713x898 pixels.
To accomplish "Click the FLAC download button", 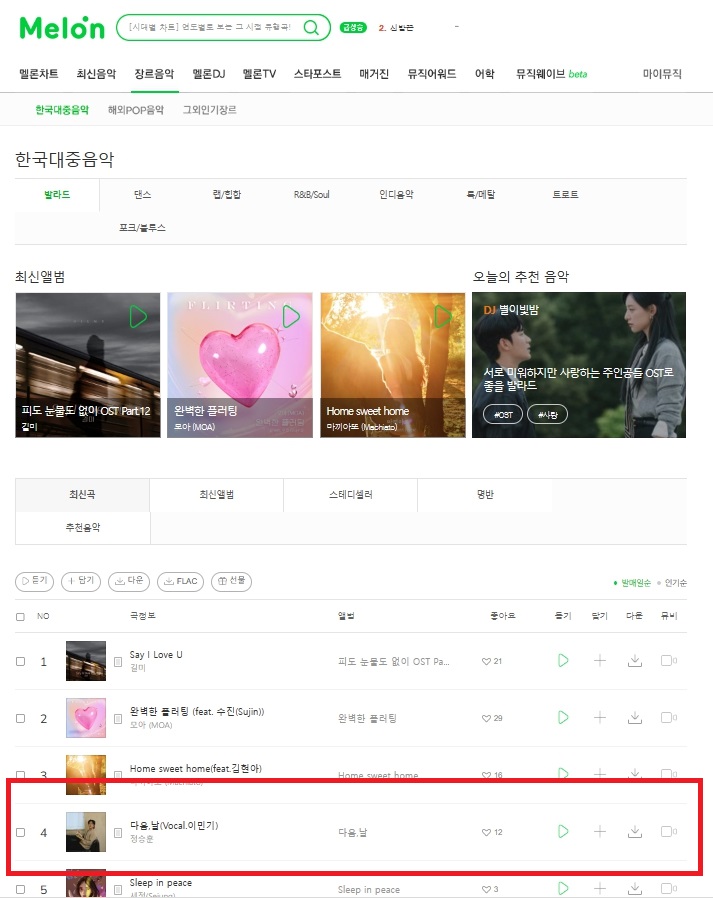I will coord(180,581).
